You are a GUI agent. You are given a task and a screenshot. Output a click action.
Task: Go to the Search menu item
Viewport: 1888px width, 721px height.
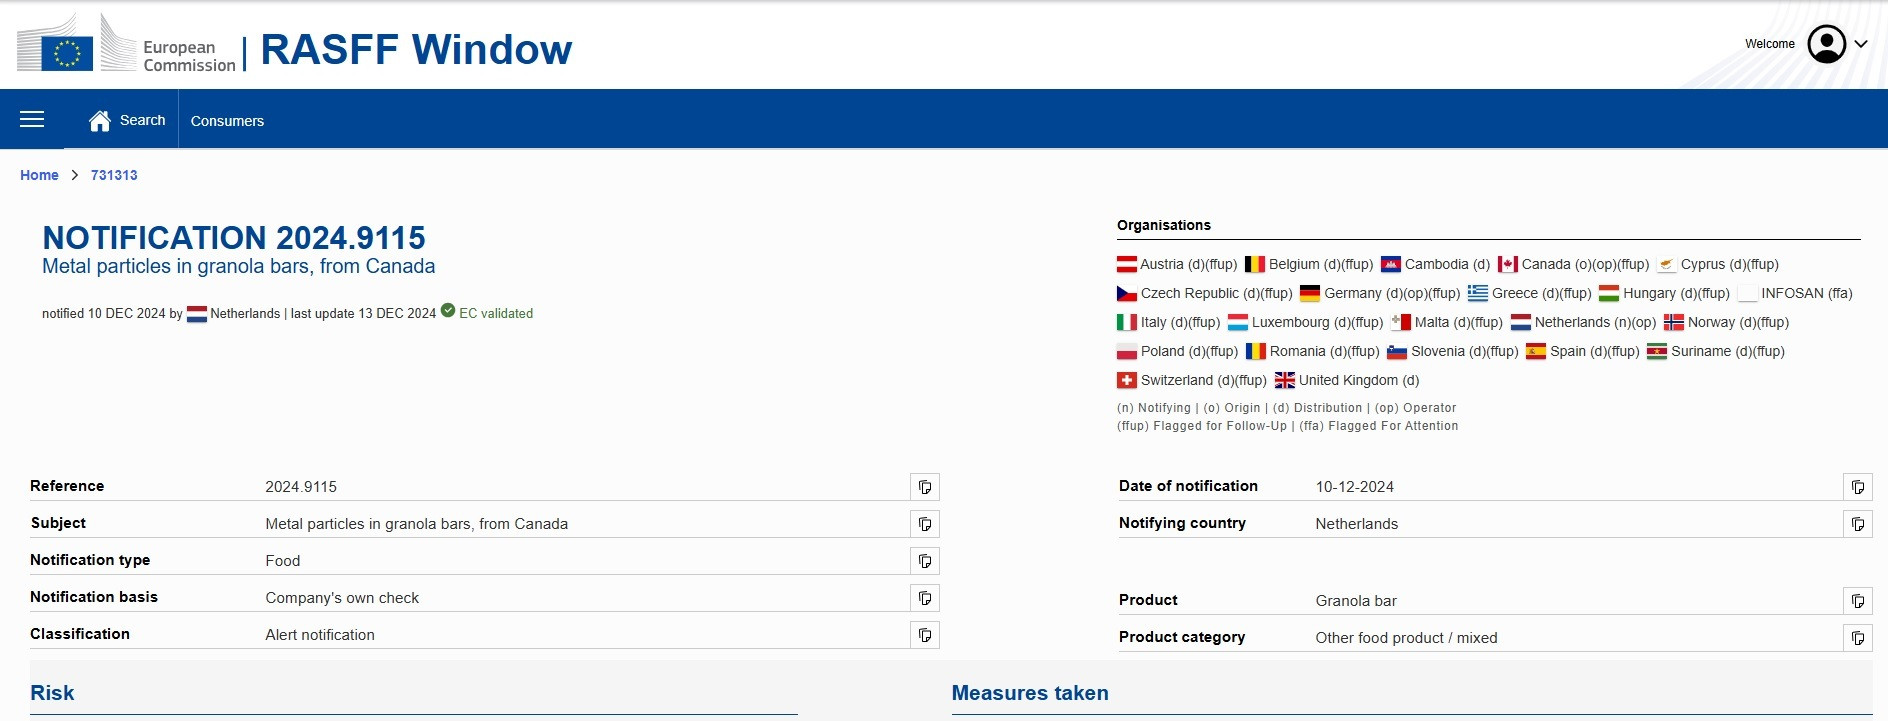pyautogui.click(x=142, y=120)
